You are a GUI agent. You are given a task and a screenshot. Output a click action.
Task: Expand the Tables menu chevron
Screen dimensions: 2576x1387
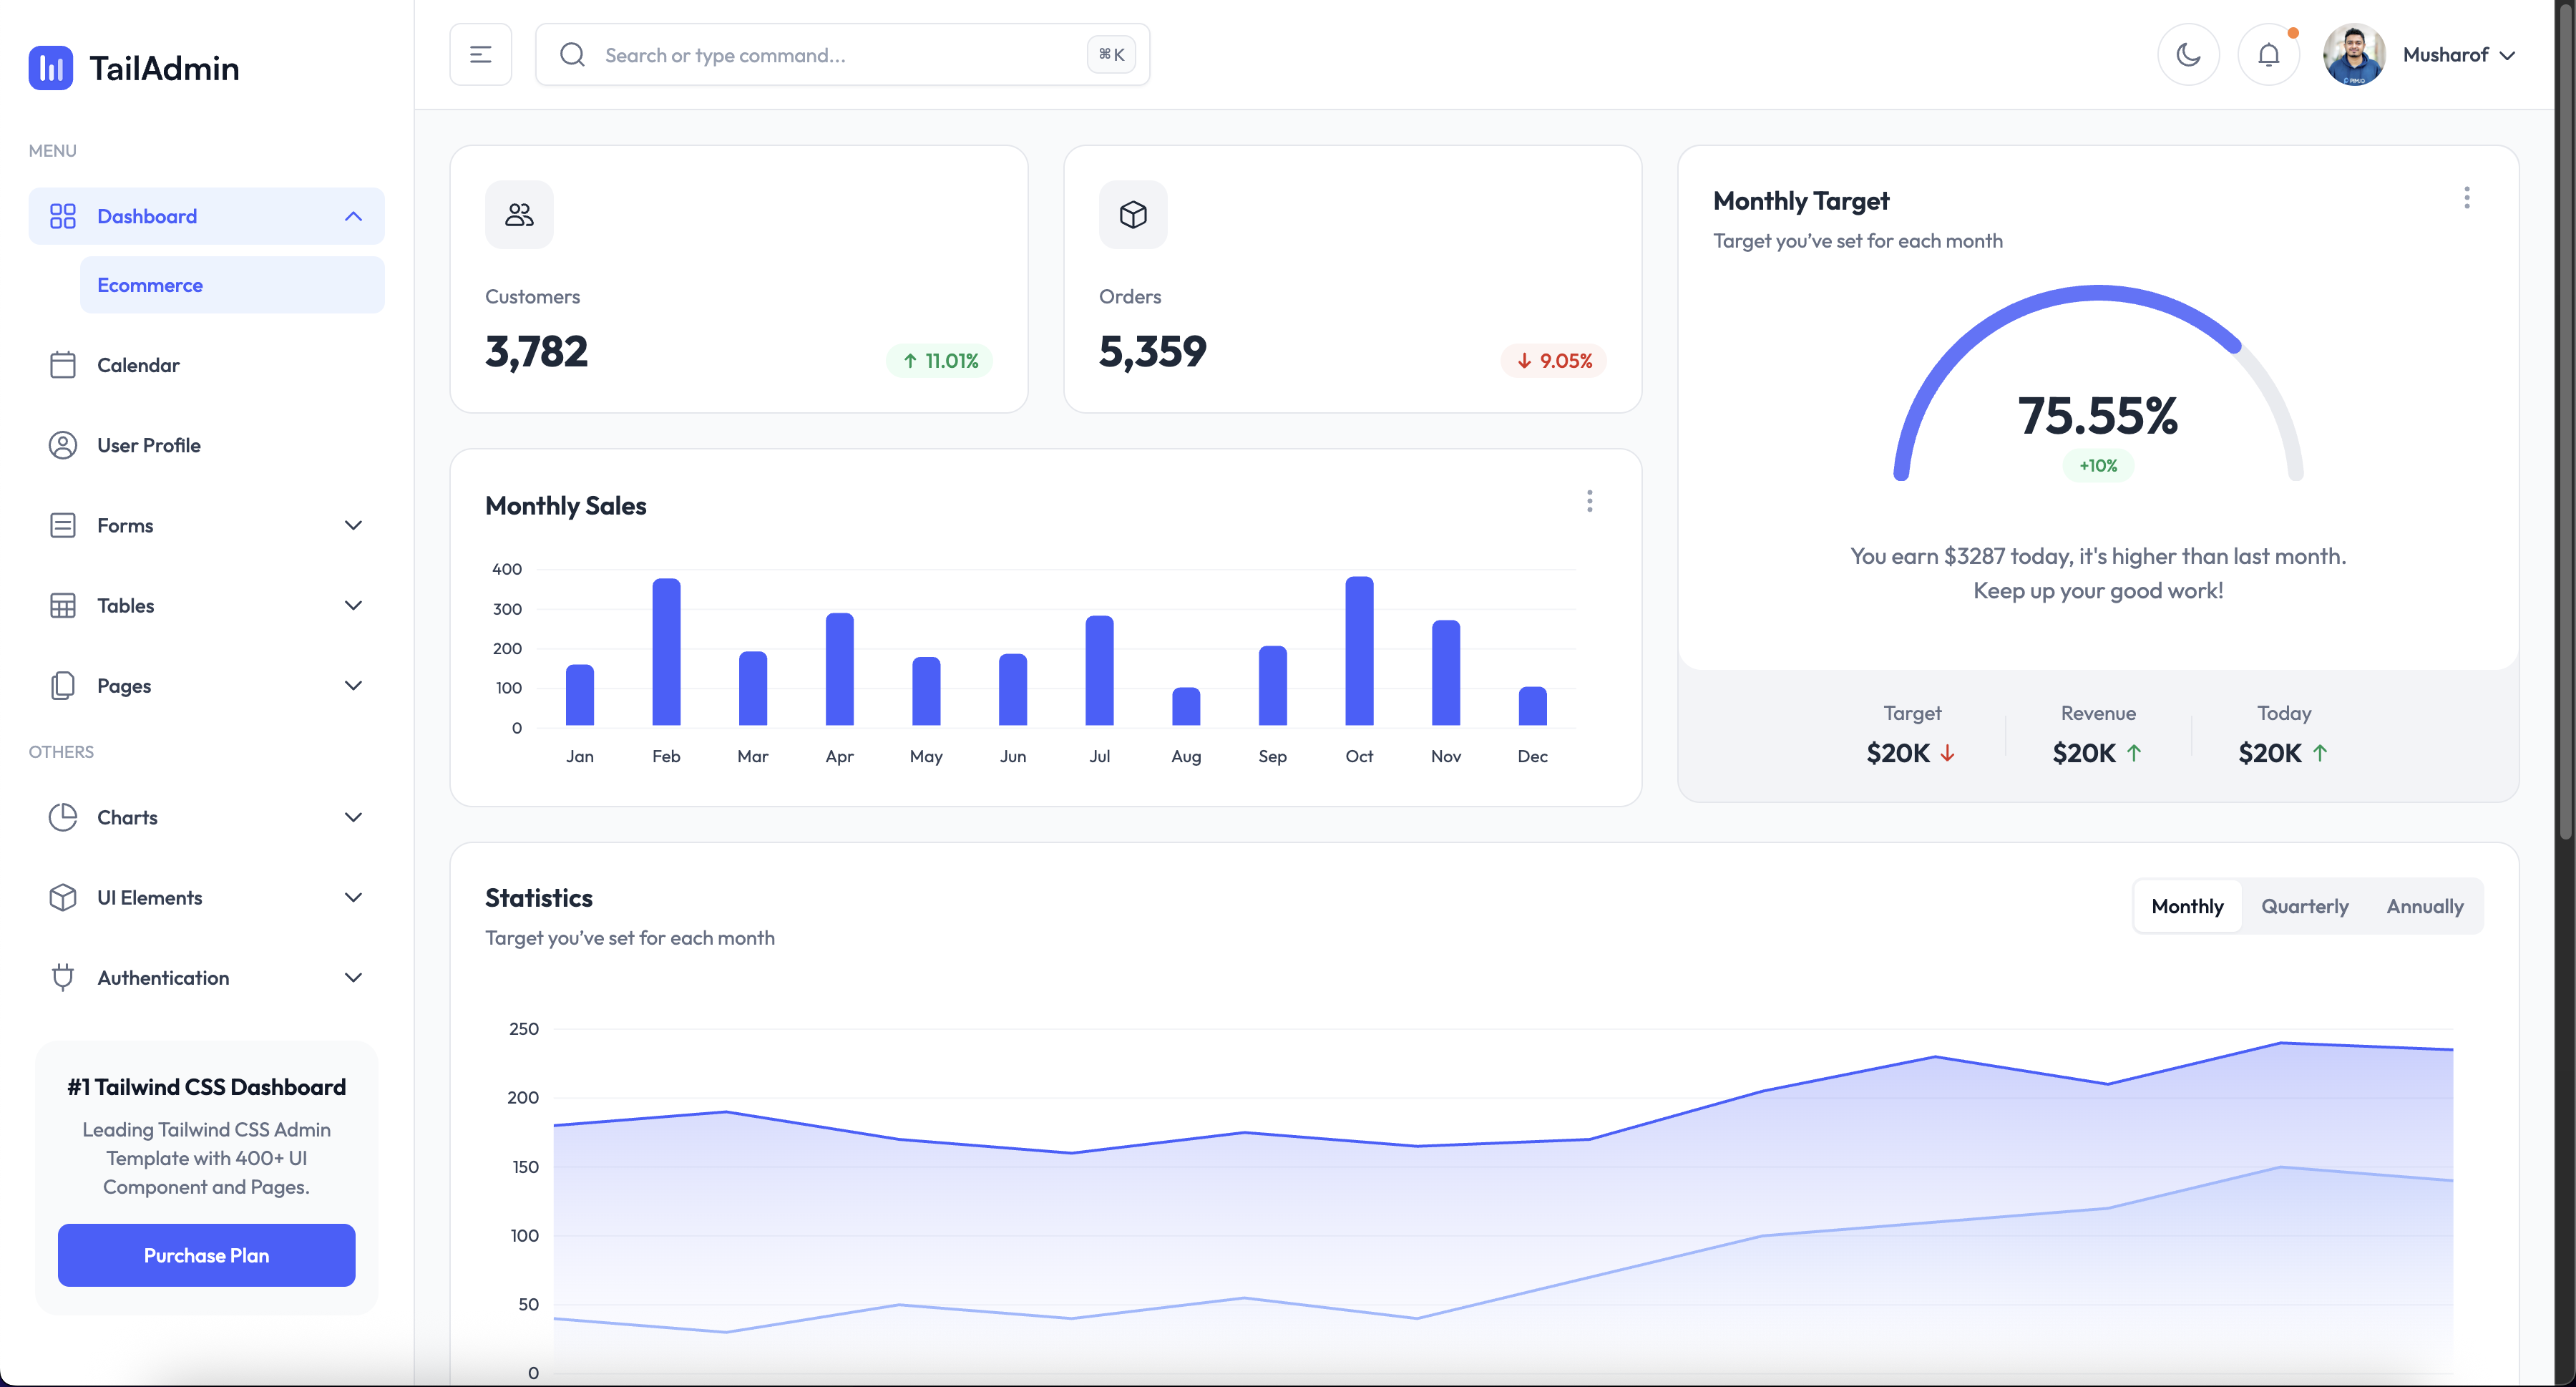click(x=353, y=605)
